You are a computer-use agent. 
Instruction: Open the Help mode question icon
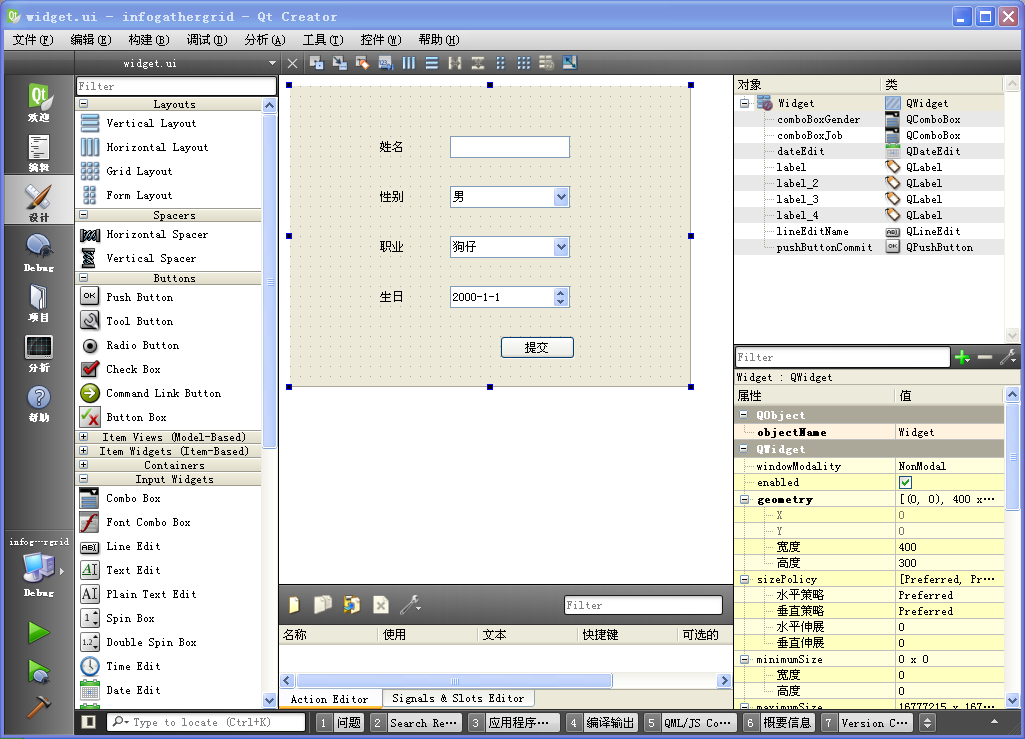coord(39,403)
